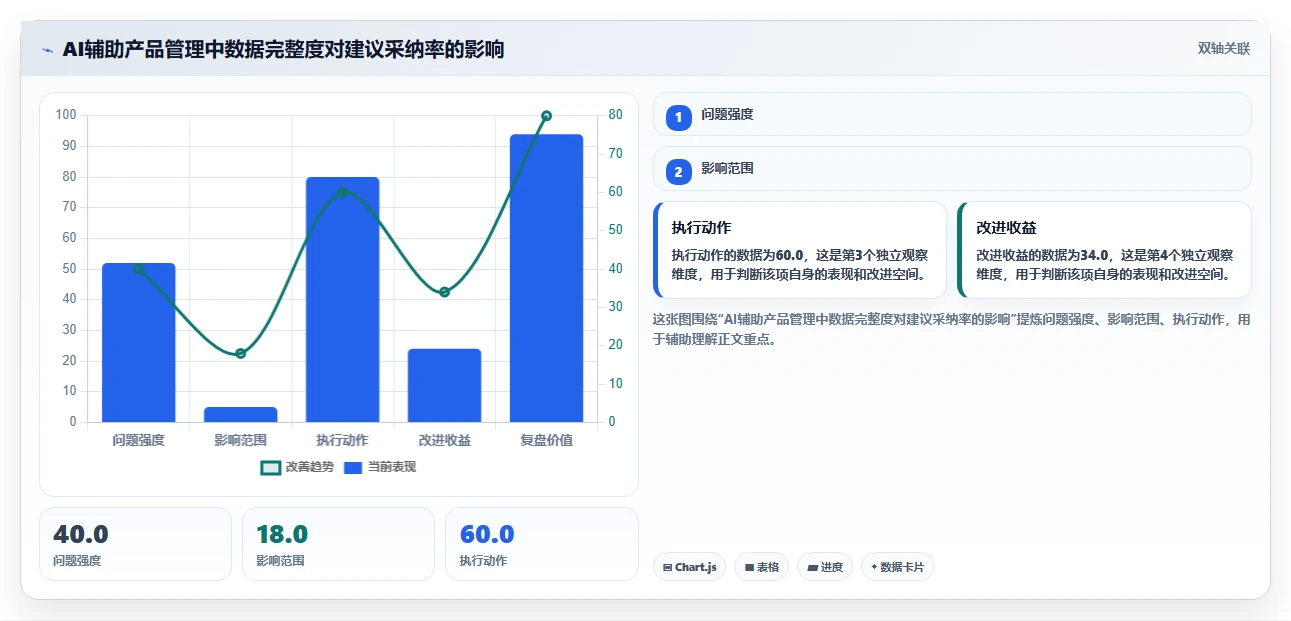Toggle the 改善趋势 legend entry
Viewport: 1291px width, 621px height.
298,467
